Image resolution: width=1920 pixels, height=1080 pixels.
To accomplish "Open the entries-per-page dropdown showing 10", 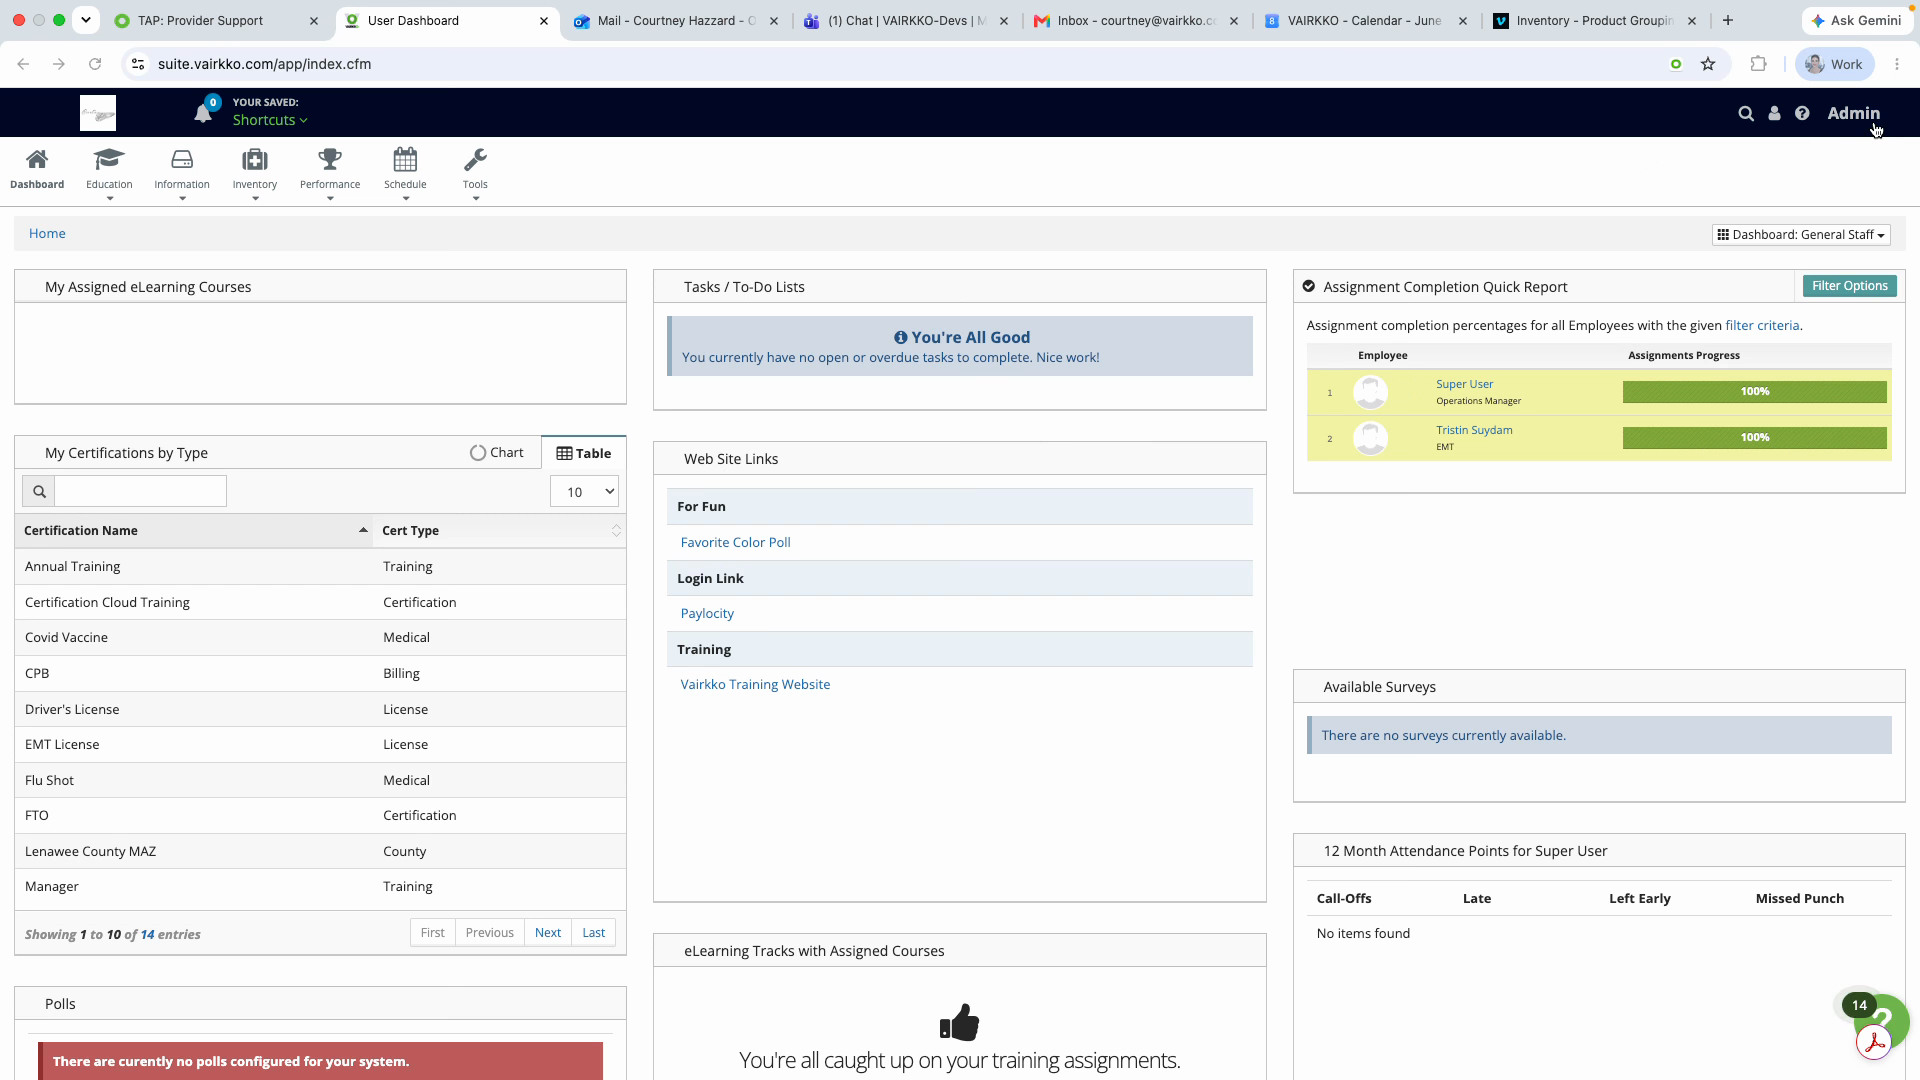I will (x=584, y=491).
